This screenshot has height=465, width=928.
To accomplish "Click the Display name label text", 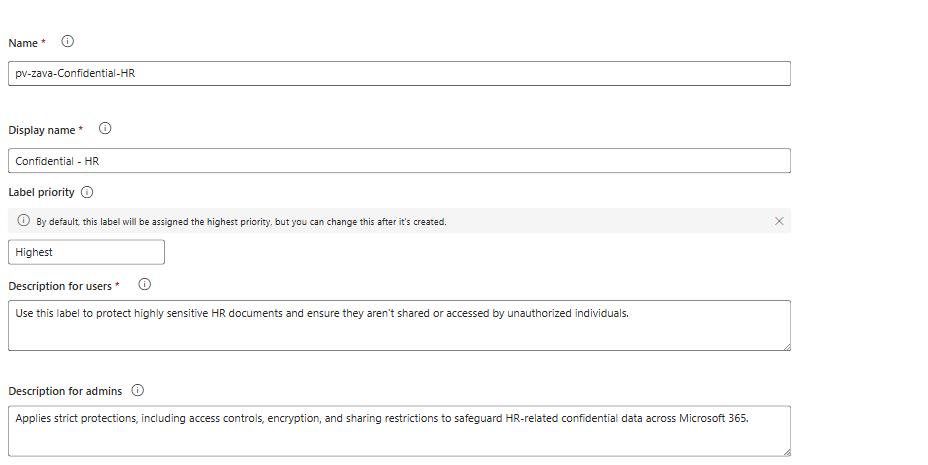I will click(x=41, y=130).
